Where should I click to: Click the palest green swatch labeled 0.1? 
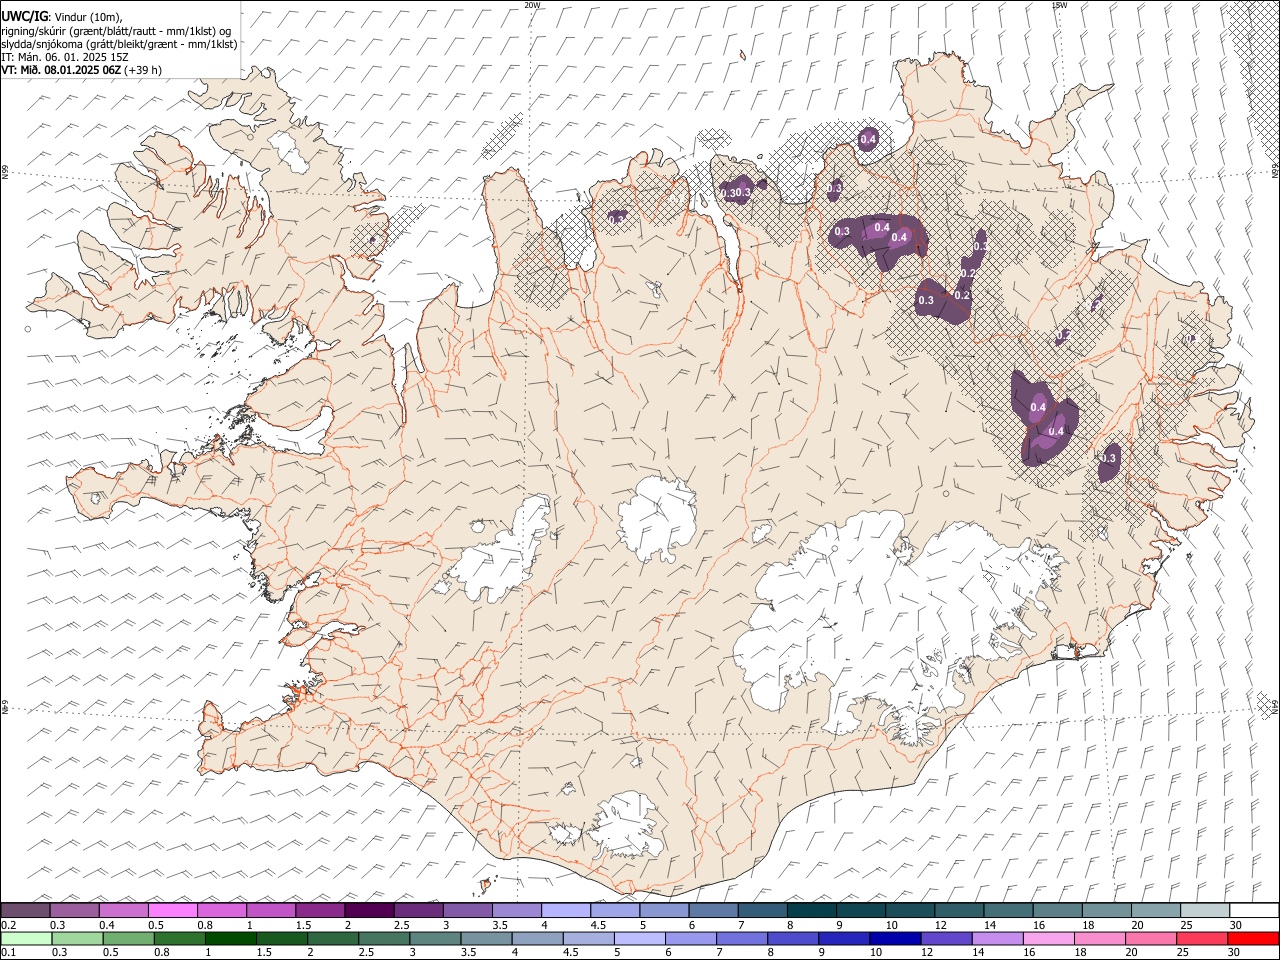pyautogui.click(x=26, y=938)
